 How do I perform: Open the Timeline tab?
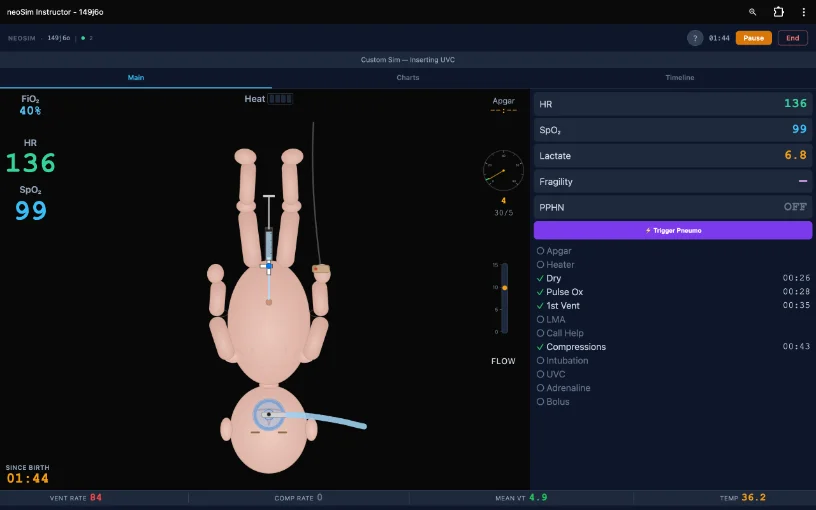click(x=679, y=78)
